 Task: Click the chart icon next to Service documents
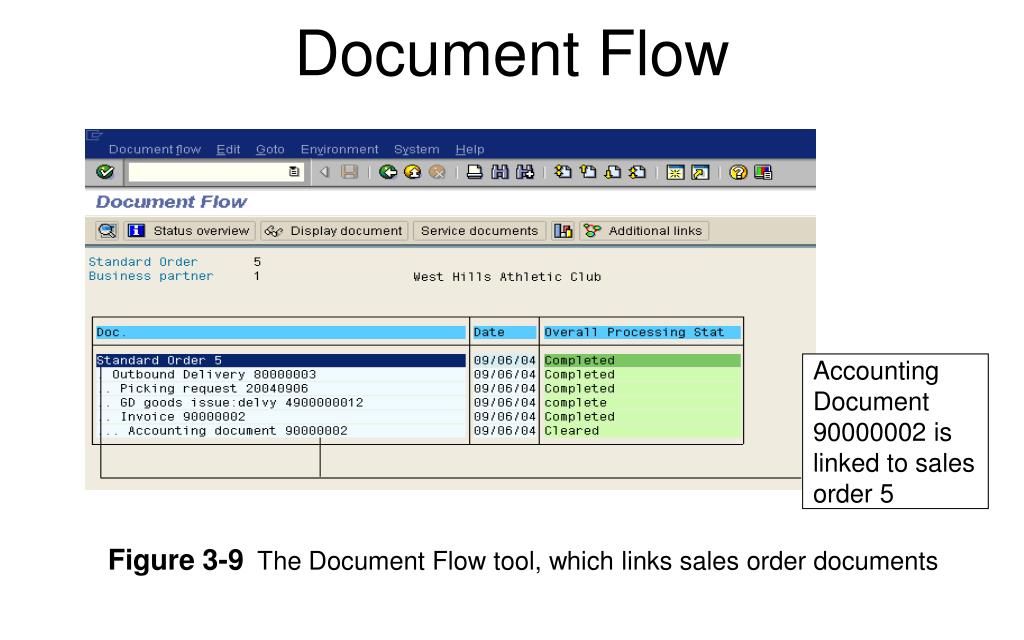coord(563,231)
